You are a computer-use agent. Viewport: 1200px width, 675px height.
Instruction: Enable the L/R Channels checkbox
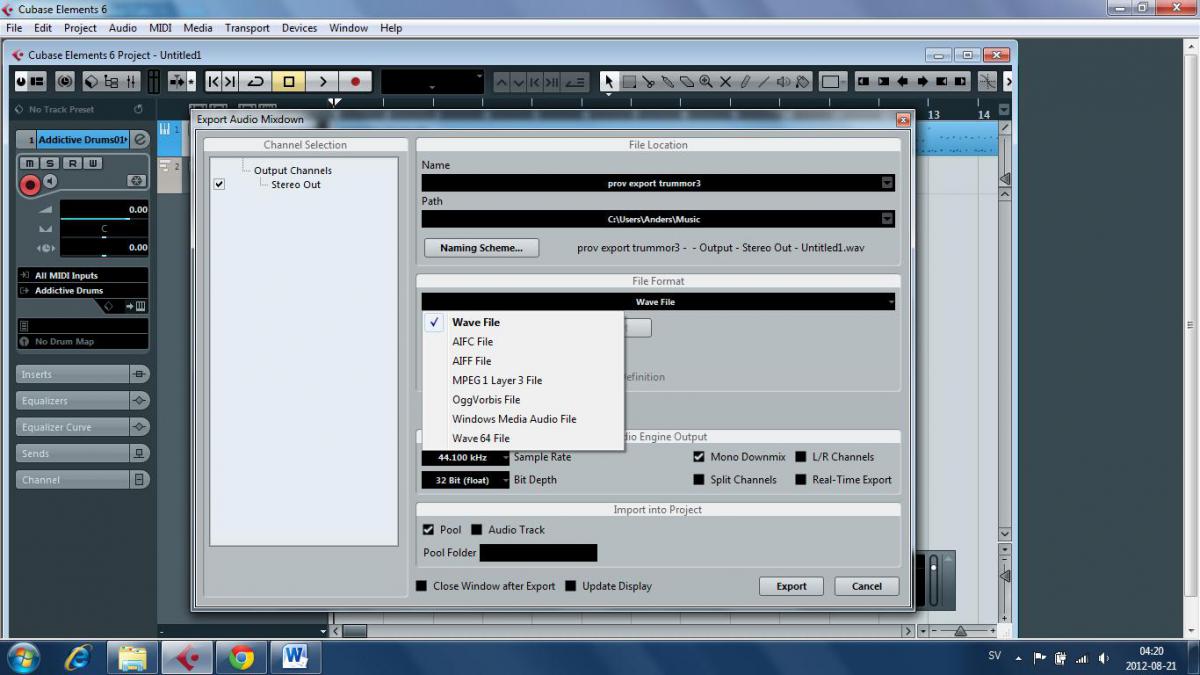801,457
